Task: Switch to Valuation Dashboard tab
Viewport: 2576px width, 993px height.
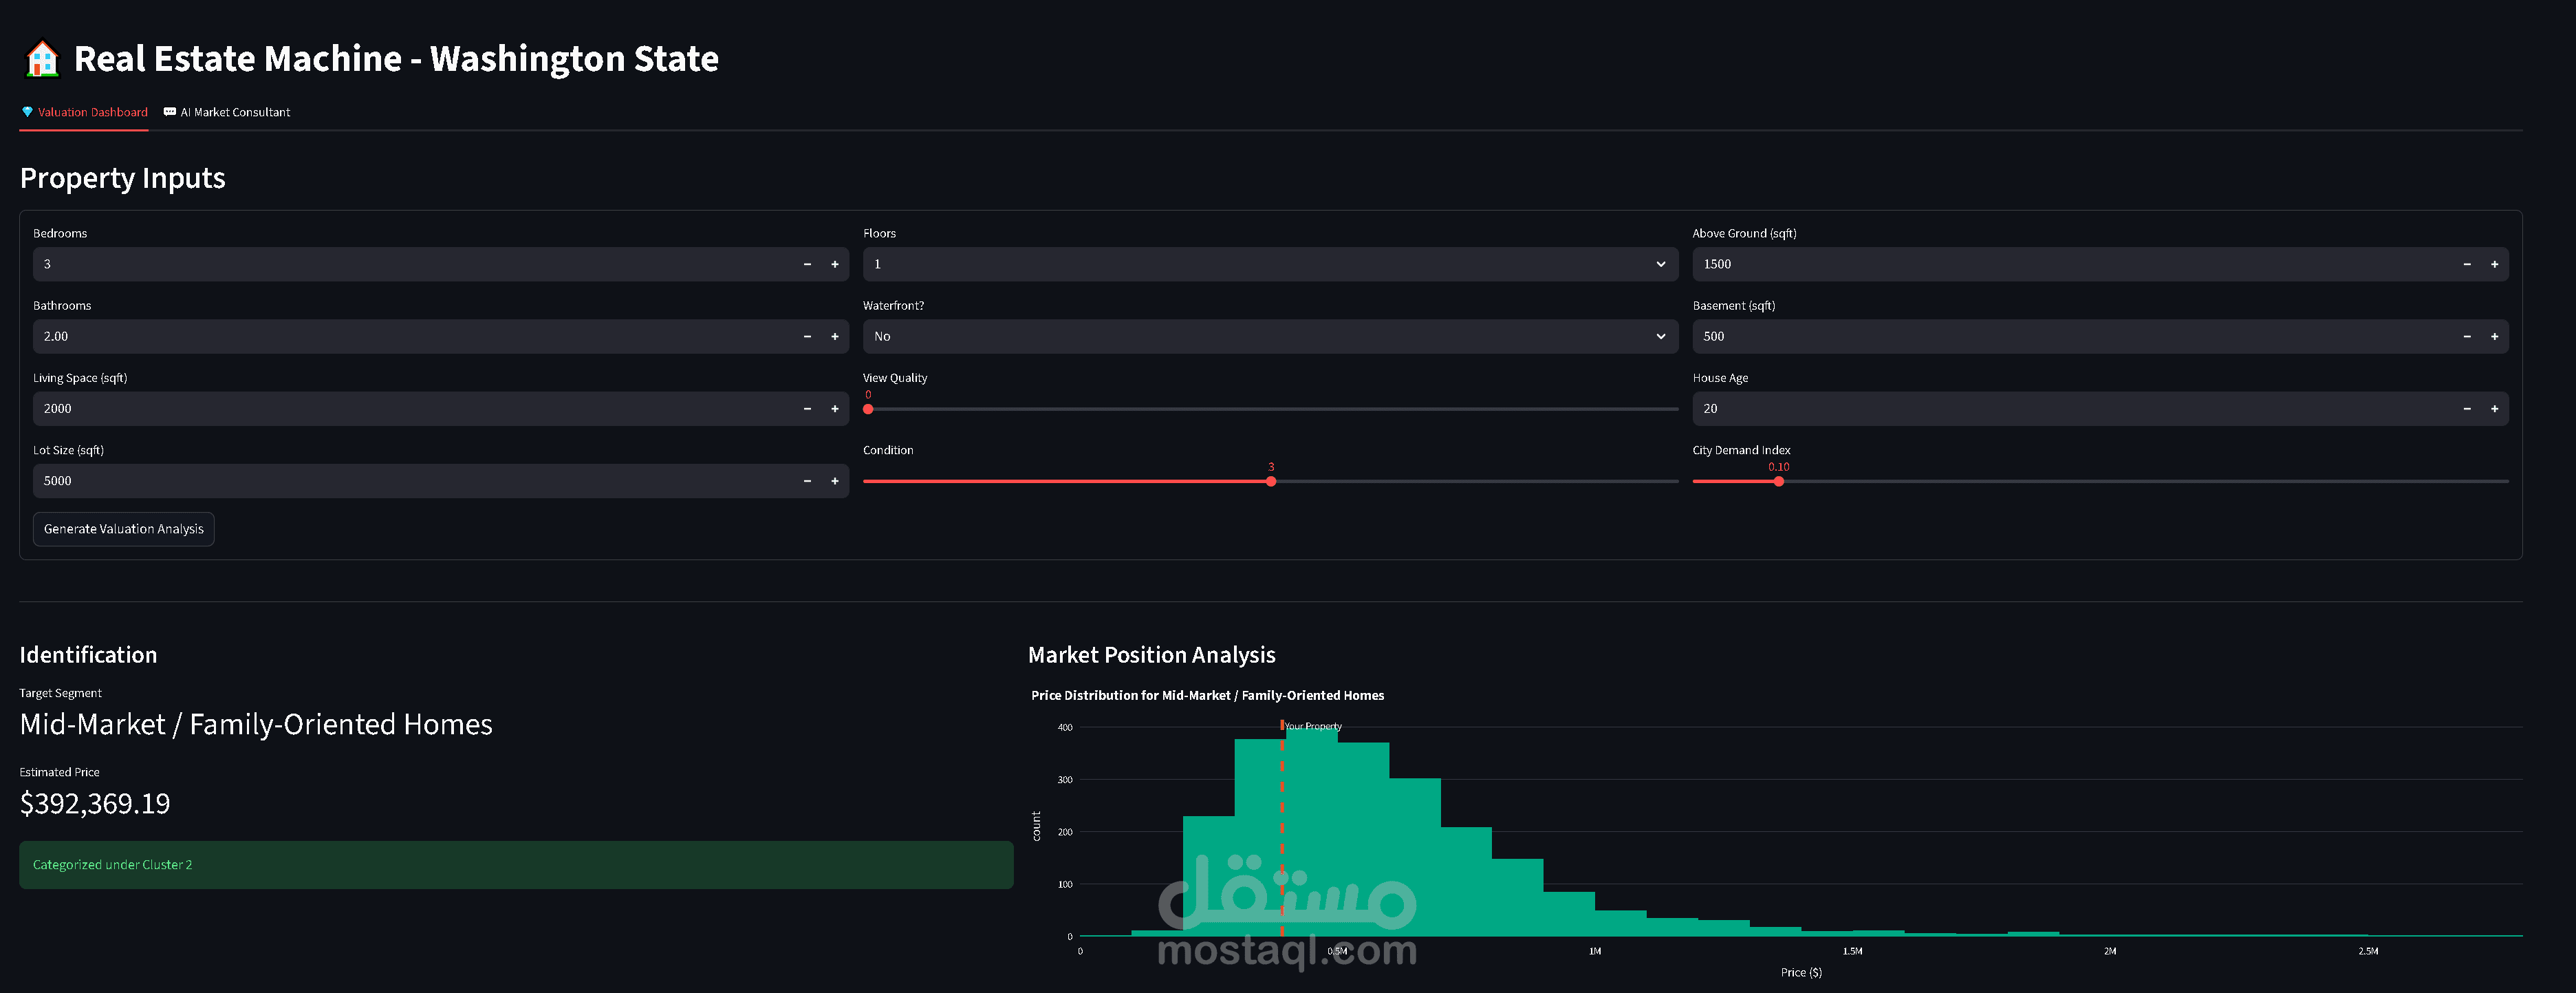Action: (84, 112)
